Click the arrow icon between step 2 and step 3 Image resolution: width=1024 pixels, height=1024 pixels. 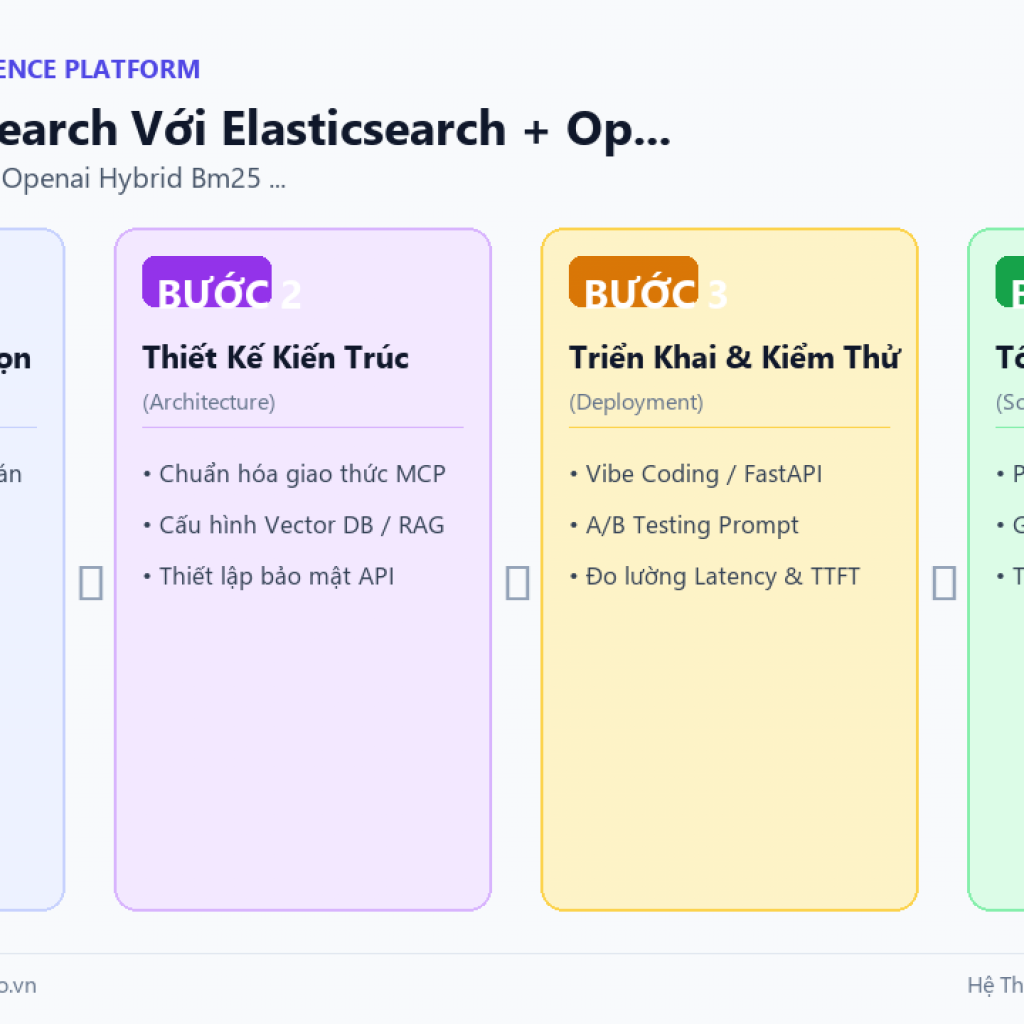click(x=517, y=583)
